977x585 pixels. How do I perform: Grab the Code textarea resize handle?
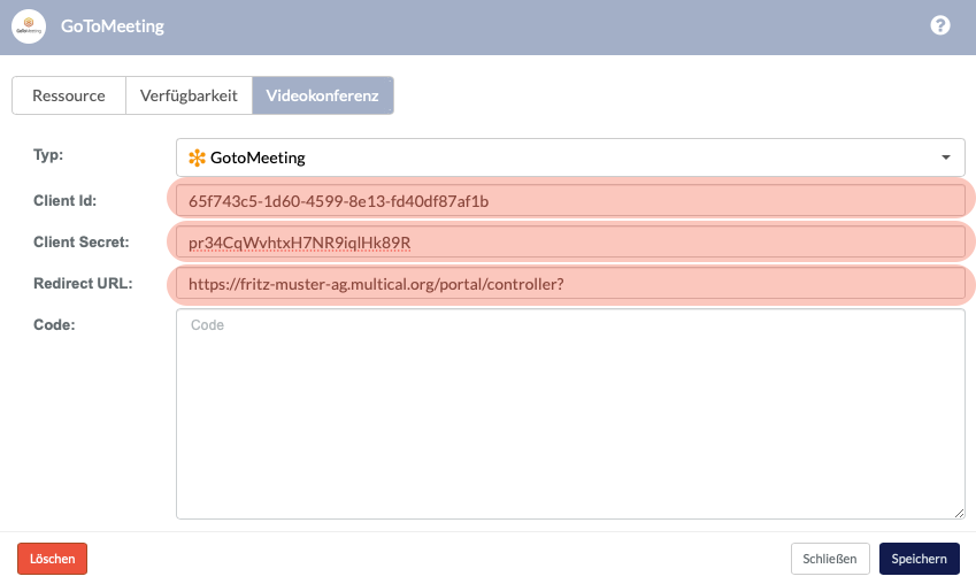click(x=959, y=513)
